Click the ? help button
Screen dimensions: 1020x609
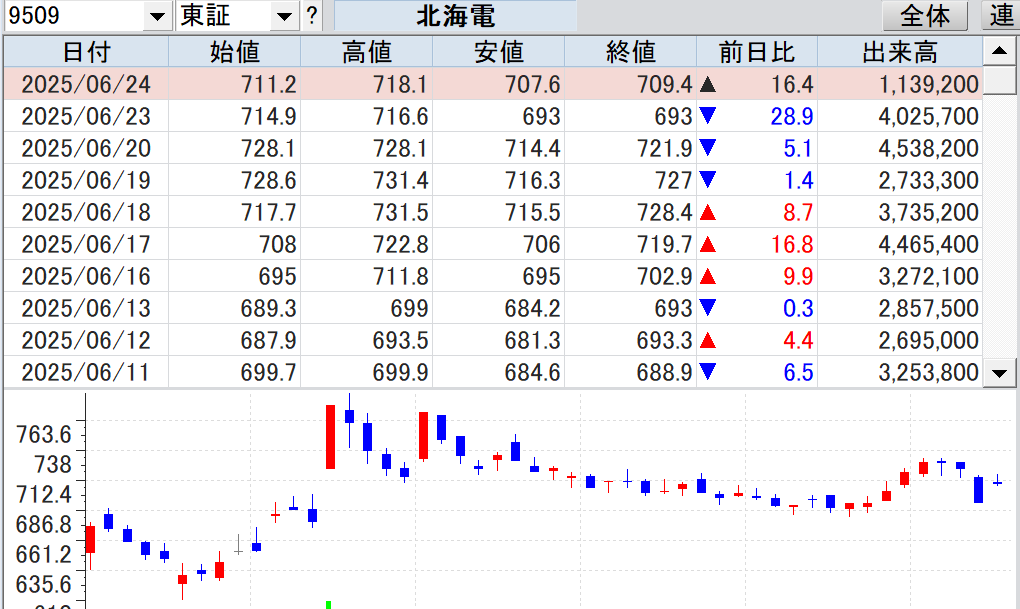(312, 16)
